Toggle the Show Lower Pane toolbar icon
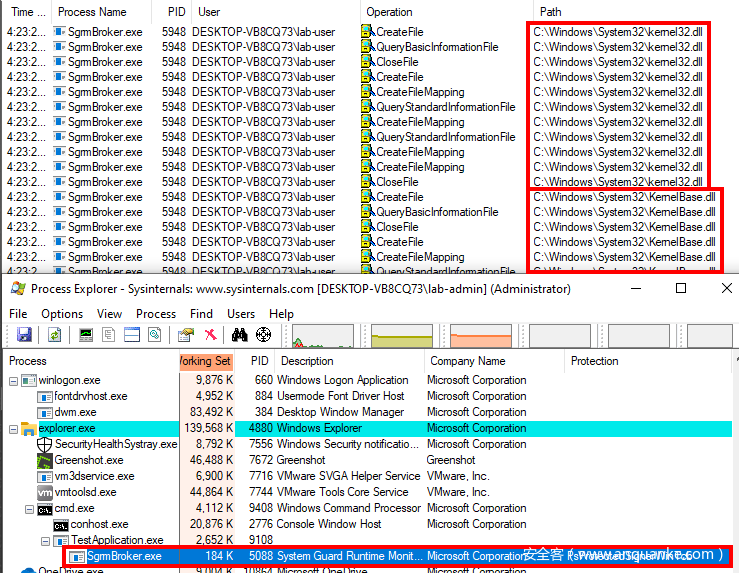739x573 pixels. pos(132,335)
